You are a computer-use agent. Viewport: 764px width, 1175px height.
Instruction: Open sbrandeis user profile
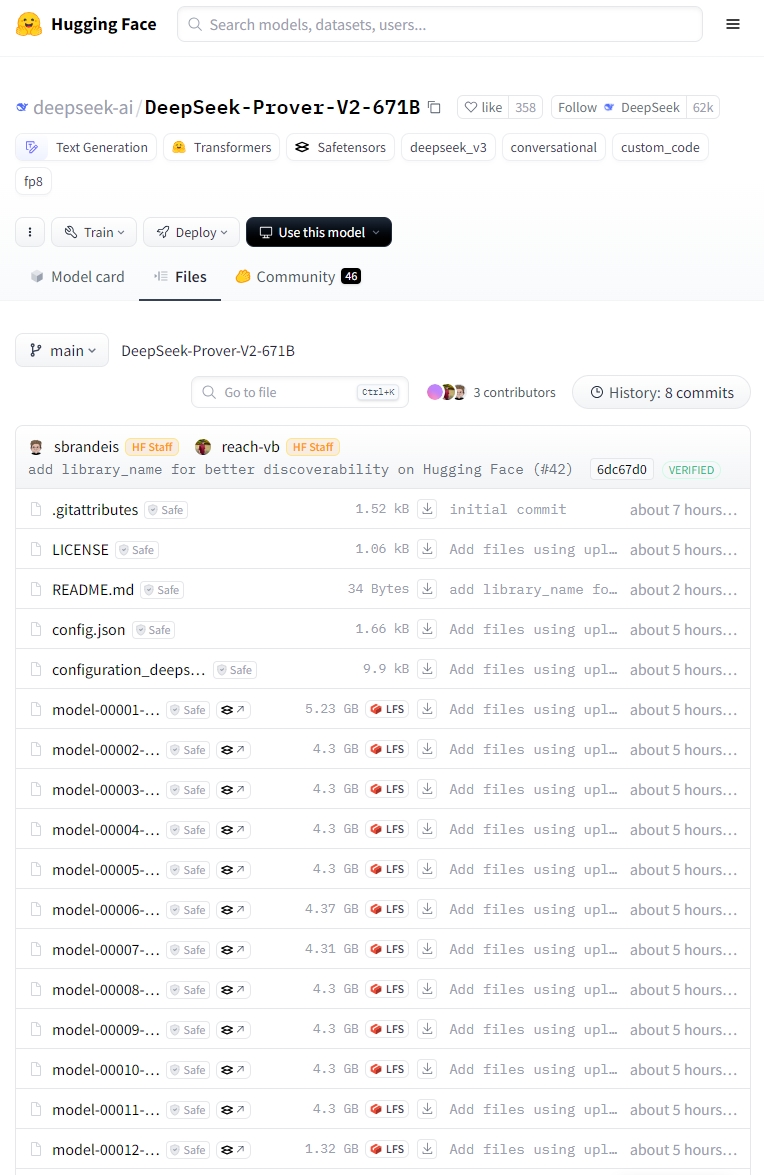click(x=86, y=447)
